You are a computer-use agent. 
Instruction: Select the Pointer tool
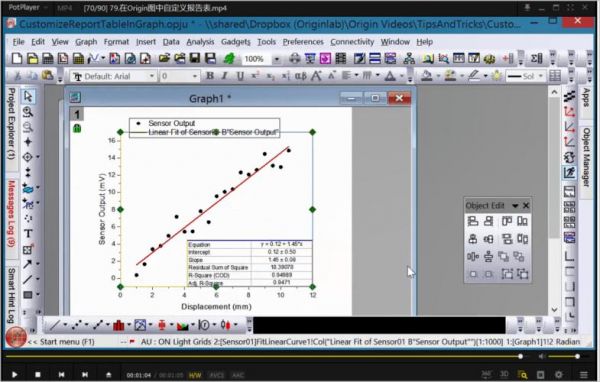[x=28, y=96]
